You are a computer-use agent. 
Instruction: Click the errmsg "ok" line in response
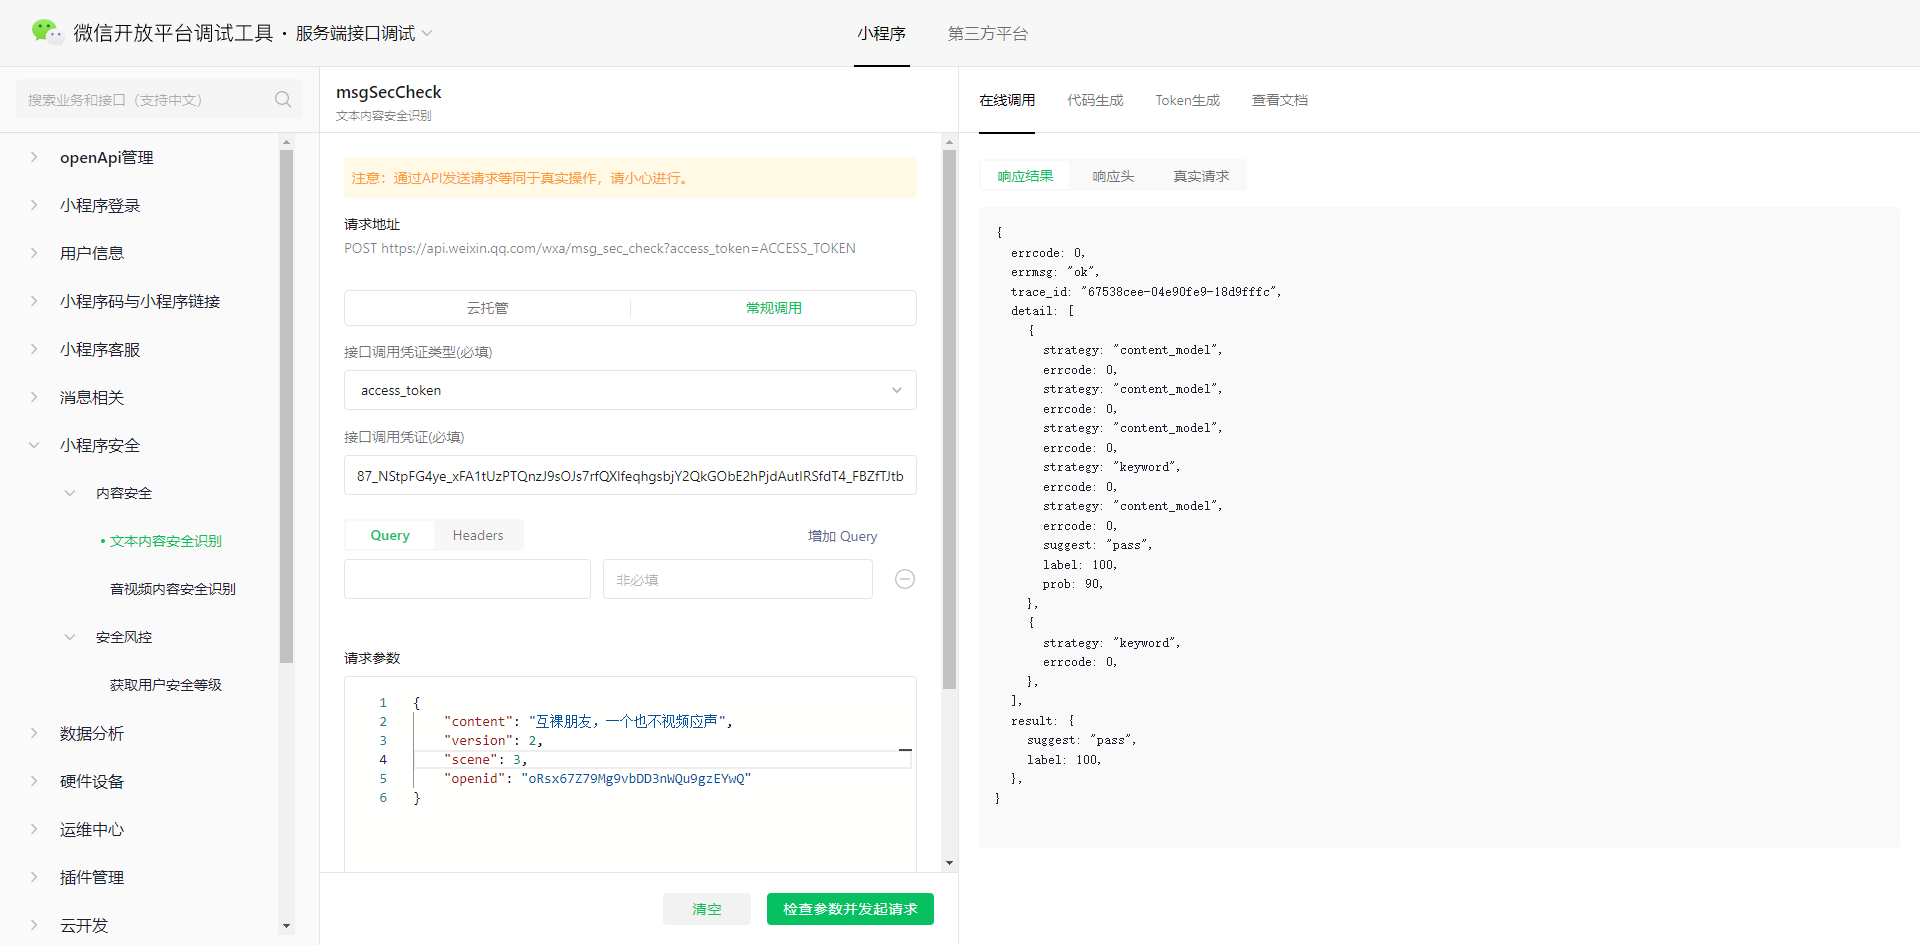(x=1055, y=272)
